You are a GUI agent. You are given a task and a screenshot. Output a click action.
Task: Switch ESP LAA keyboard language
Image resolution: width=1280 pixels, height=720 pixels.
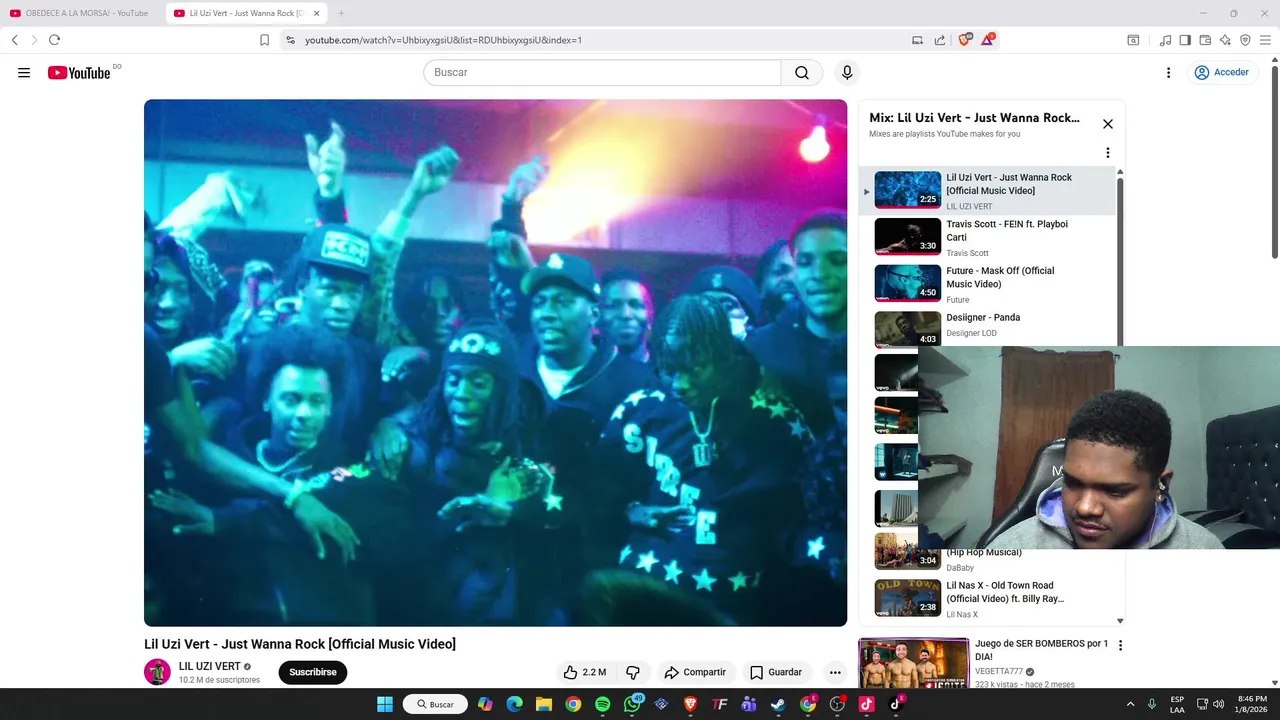tap(1177, 704)
